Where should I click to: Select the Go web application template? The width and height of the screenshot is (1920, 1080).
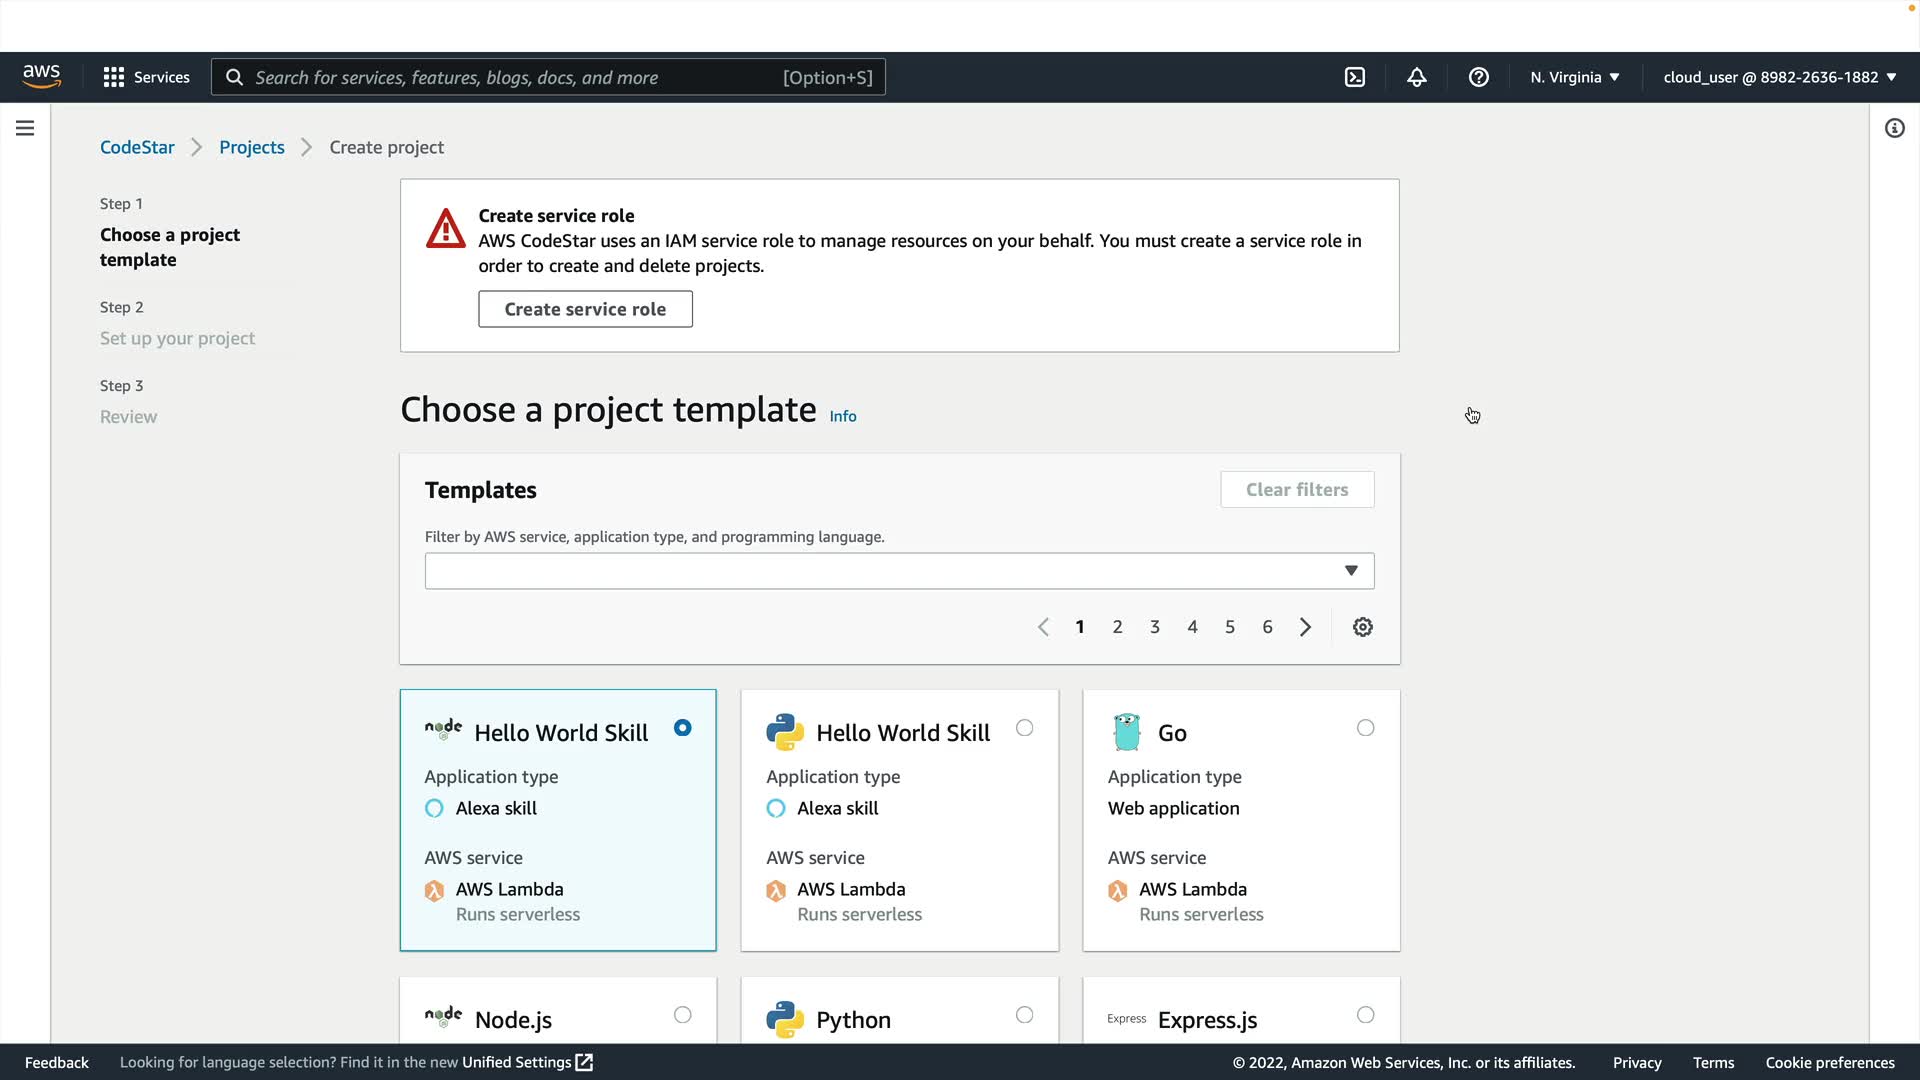[1365, 728]
